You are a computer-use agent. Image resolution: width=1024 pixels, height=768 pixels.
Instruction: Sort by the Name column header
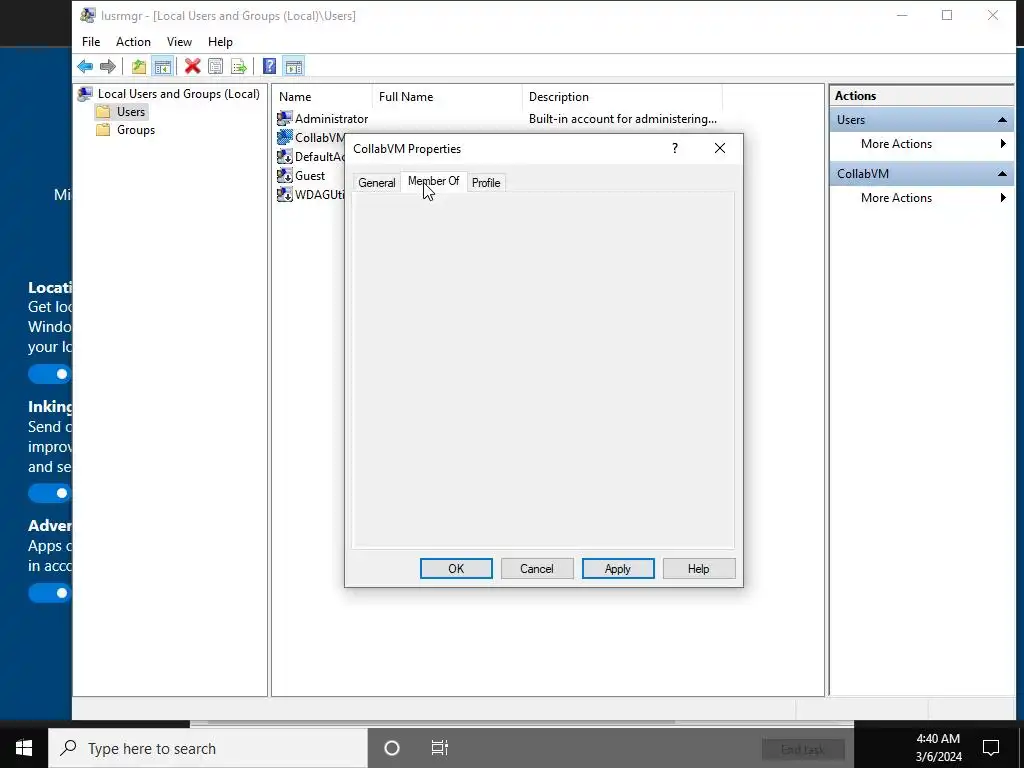pyautogui.click(x=323, y=97)
